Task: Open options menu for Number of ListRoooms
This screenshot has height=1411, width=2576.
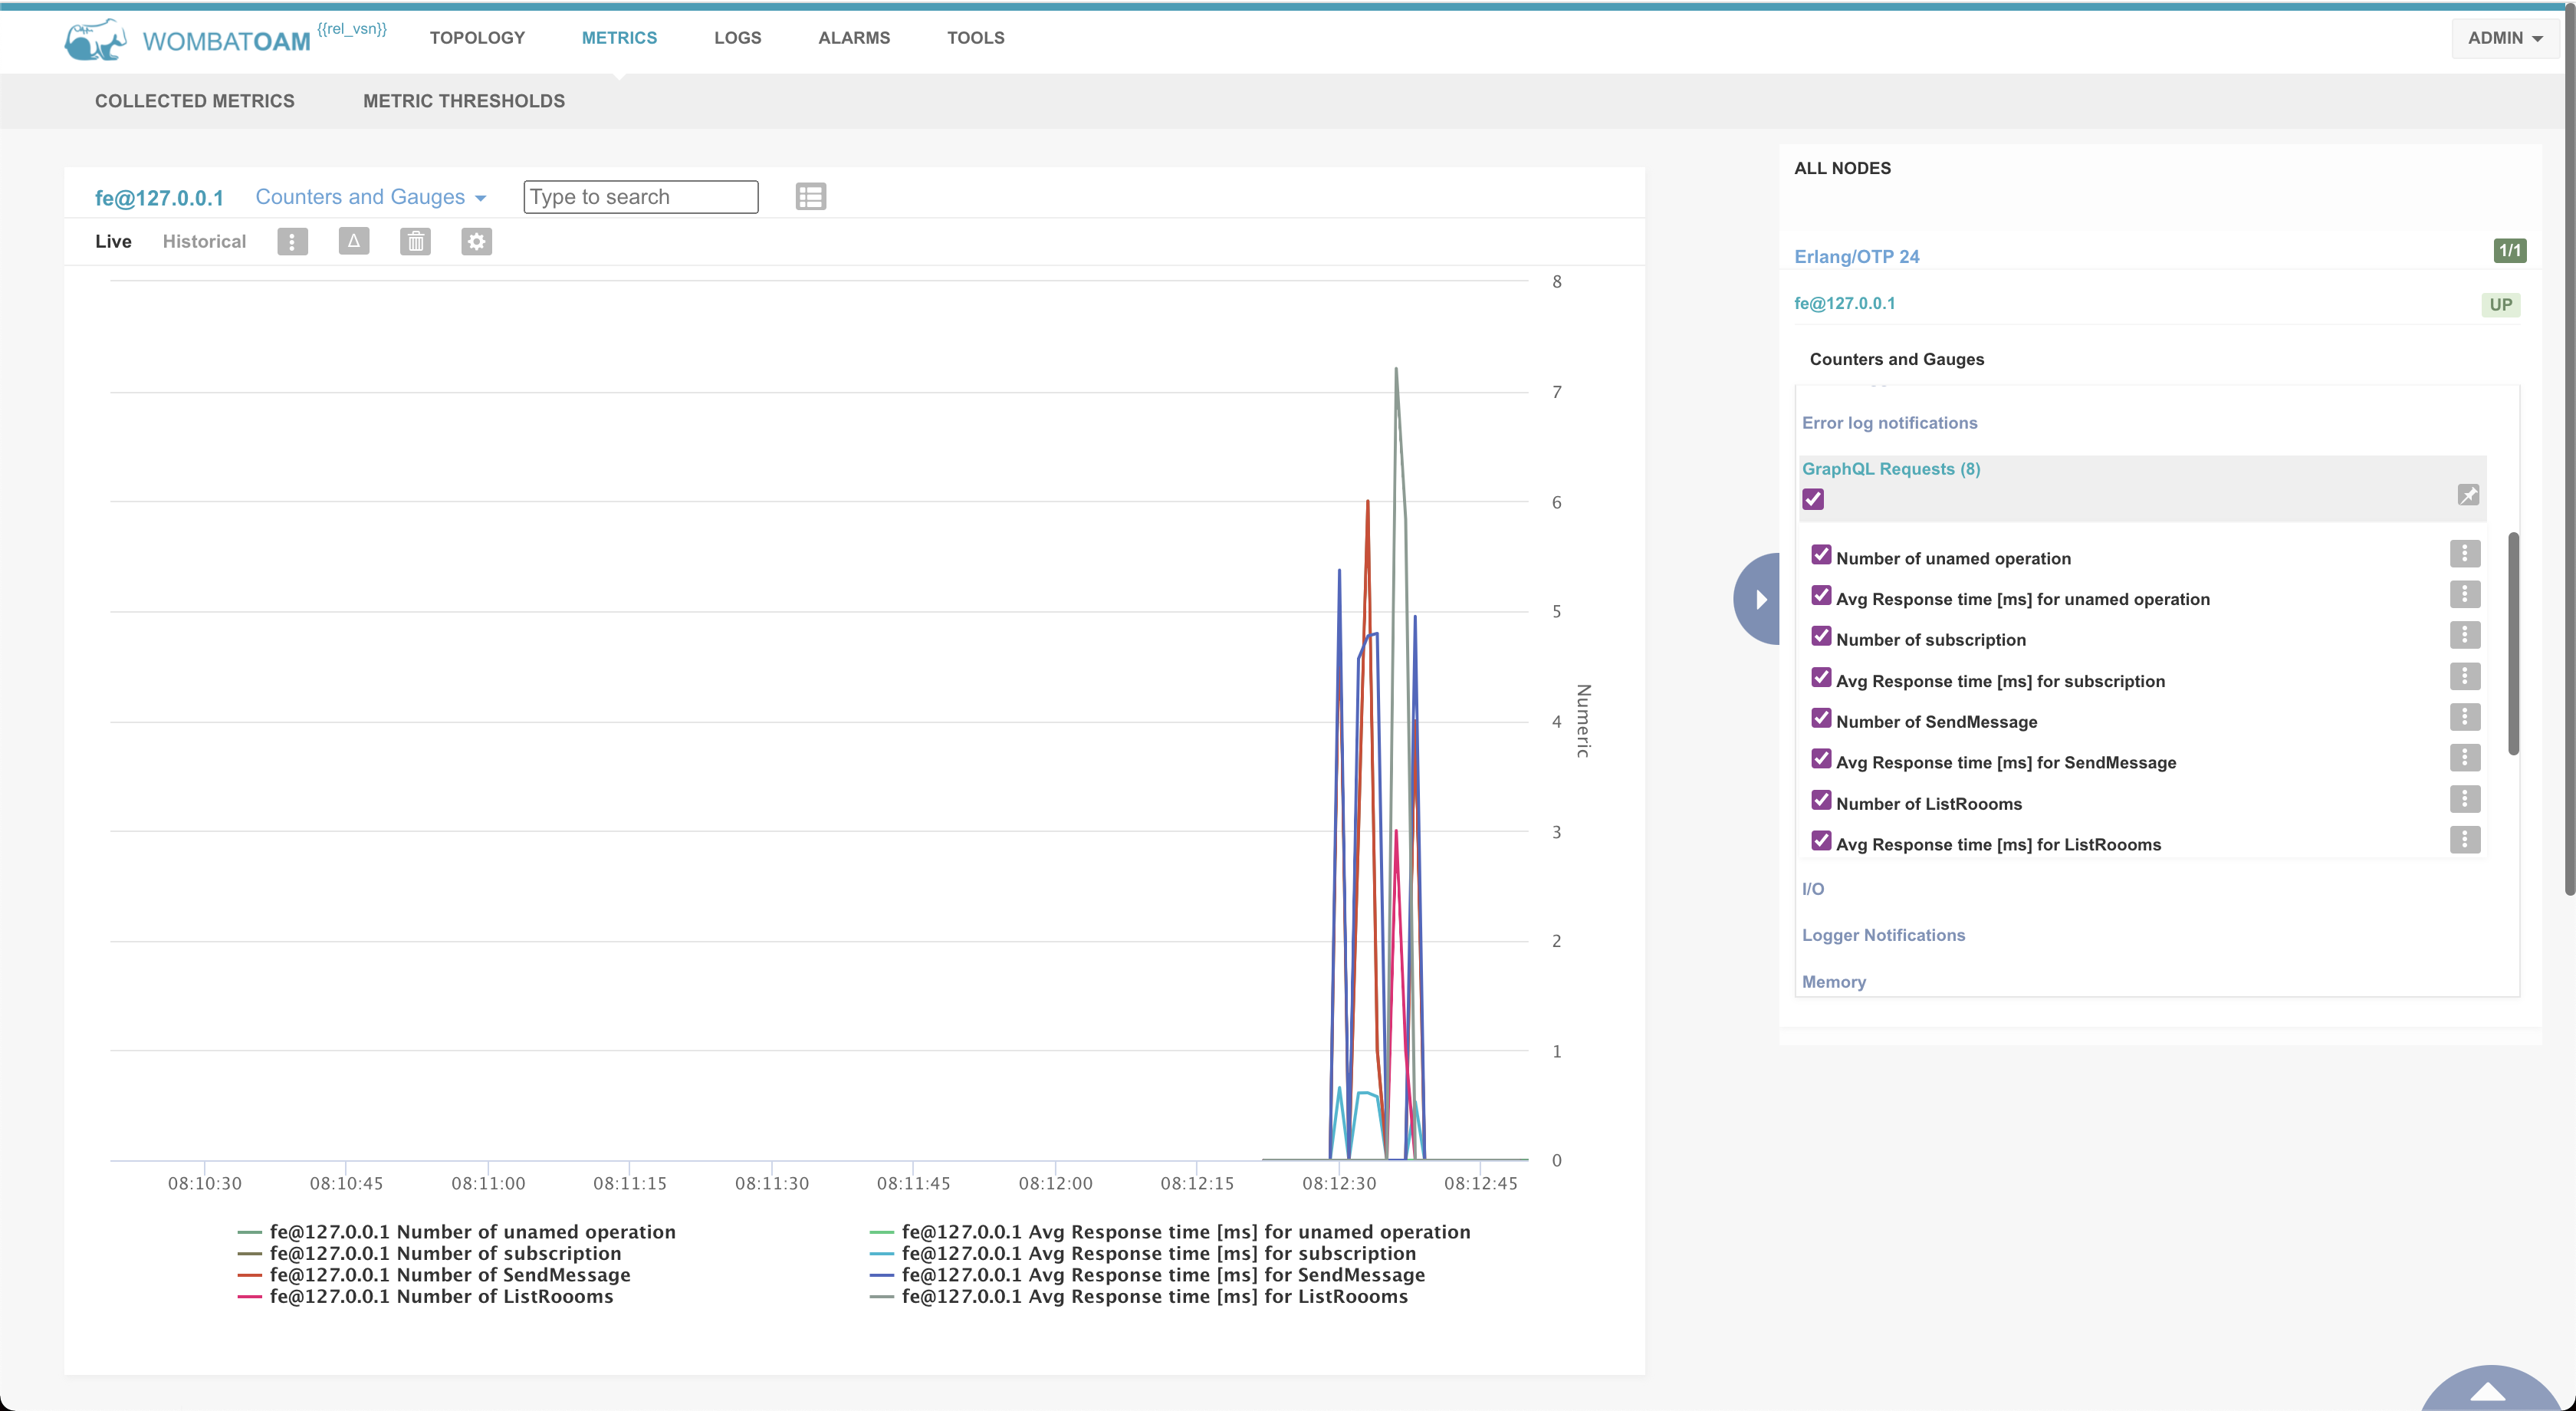Action: pos(2464,799)
